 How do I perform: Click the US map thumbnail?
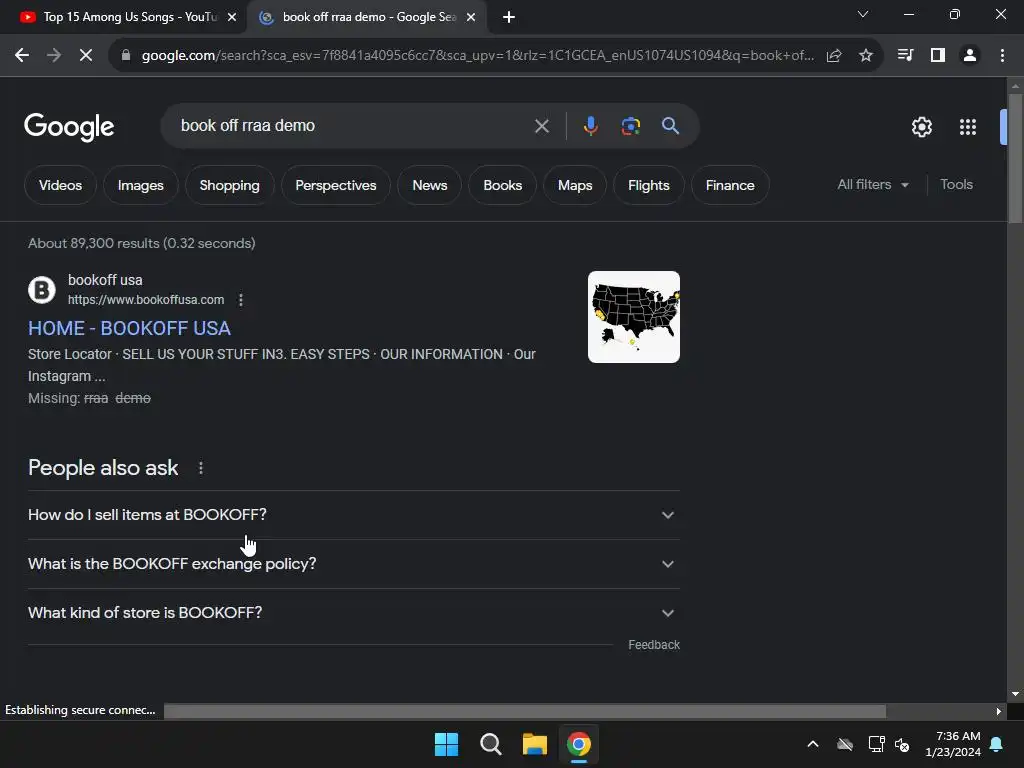point(633,317)
